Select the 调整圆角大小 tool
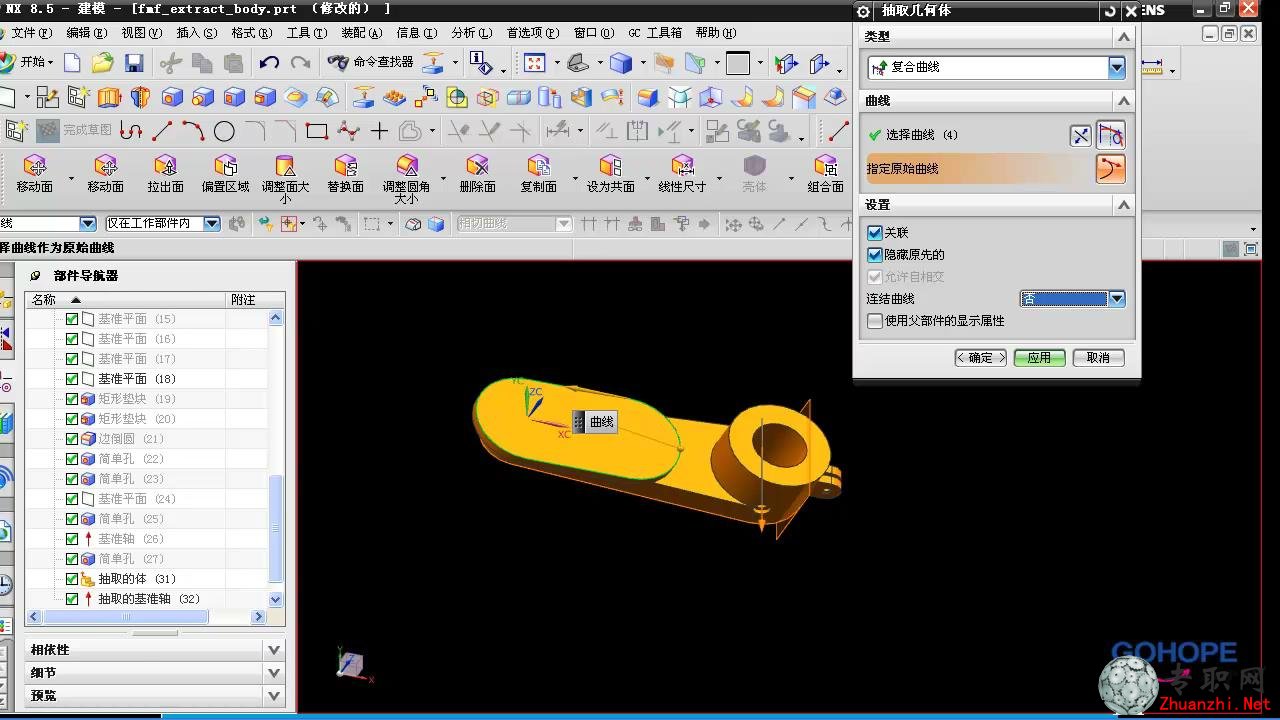 click(407, 179)
